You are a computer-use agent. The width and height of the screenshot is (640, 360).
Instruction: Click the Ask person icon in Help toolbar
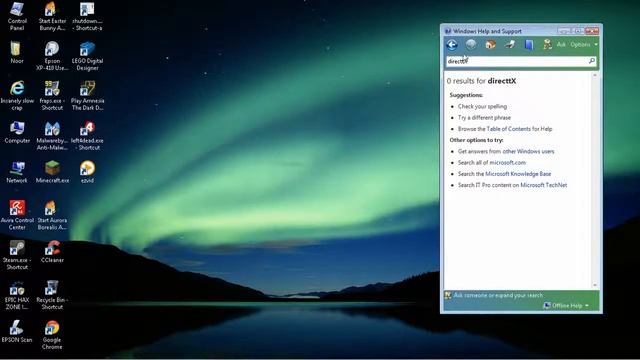[547, 44]
